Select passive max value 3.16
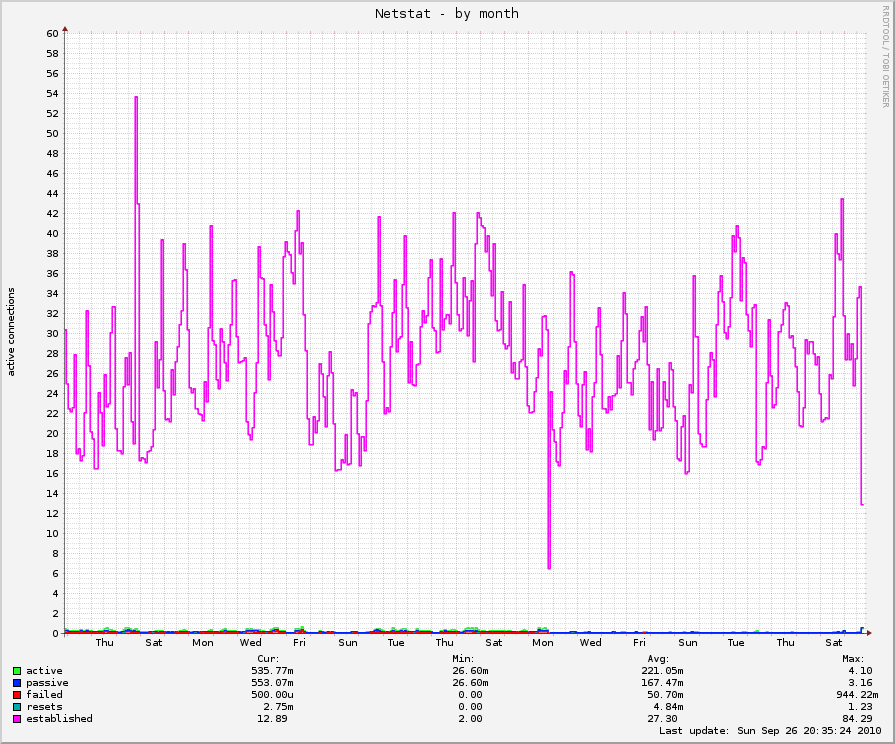Viewport: 895px width, 744px height. click(860, 683)
